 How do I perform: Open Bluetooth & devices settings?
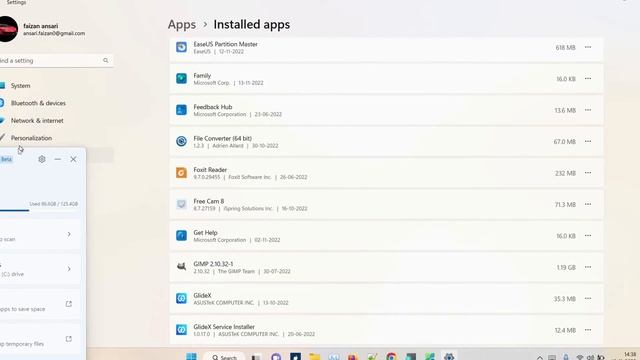pos(38,103)
